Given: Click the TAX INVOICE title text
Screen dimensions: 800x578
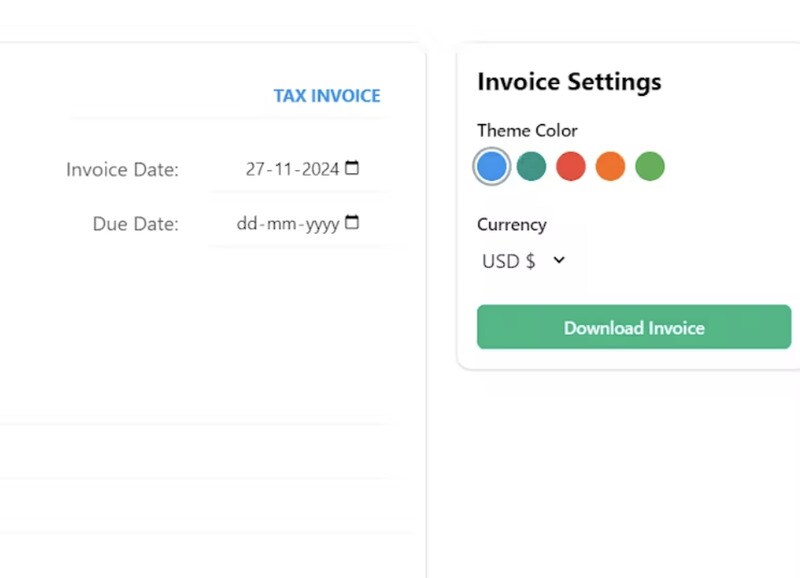Looking at the screenshot, I should pos(327,96).
